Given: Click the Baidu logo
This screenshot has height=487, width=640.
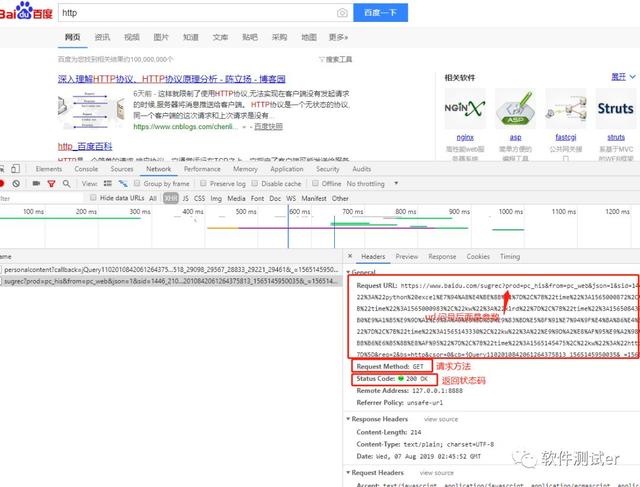Looking at the screenshot, I should pos(26,11).
